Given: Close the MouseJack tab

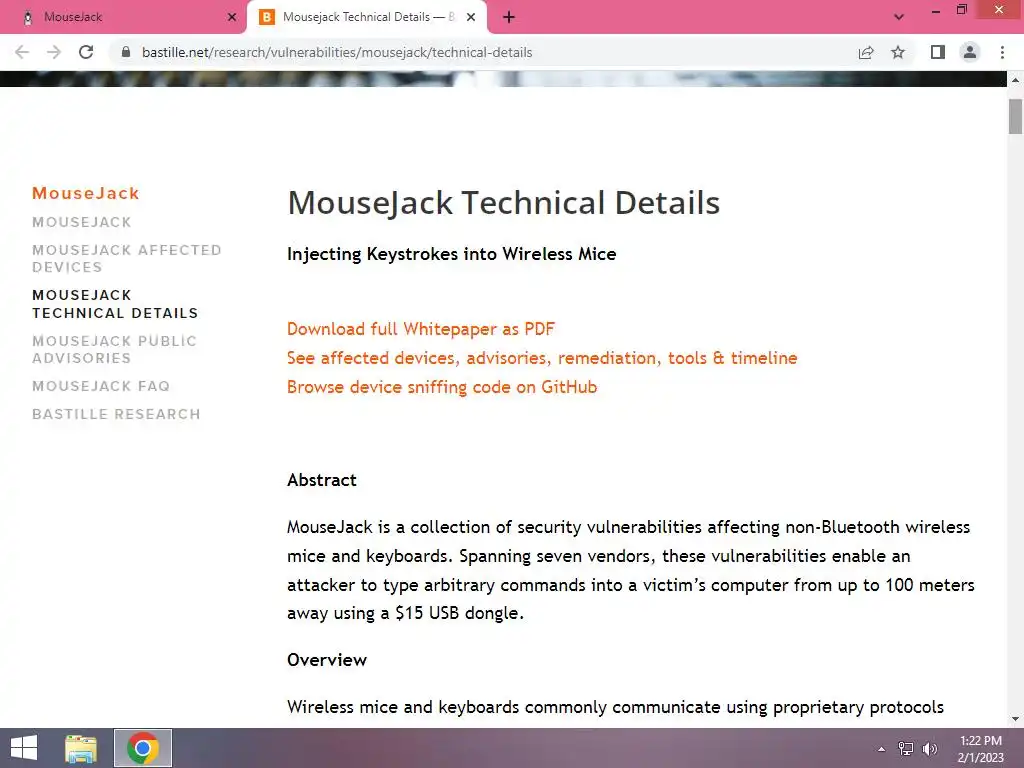Looking at the screenshot, I should click(232, 17).
